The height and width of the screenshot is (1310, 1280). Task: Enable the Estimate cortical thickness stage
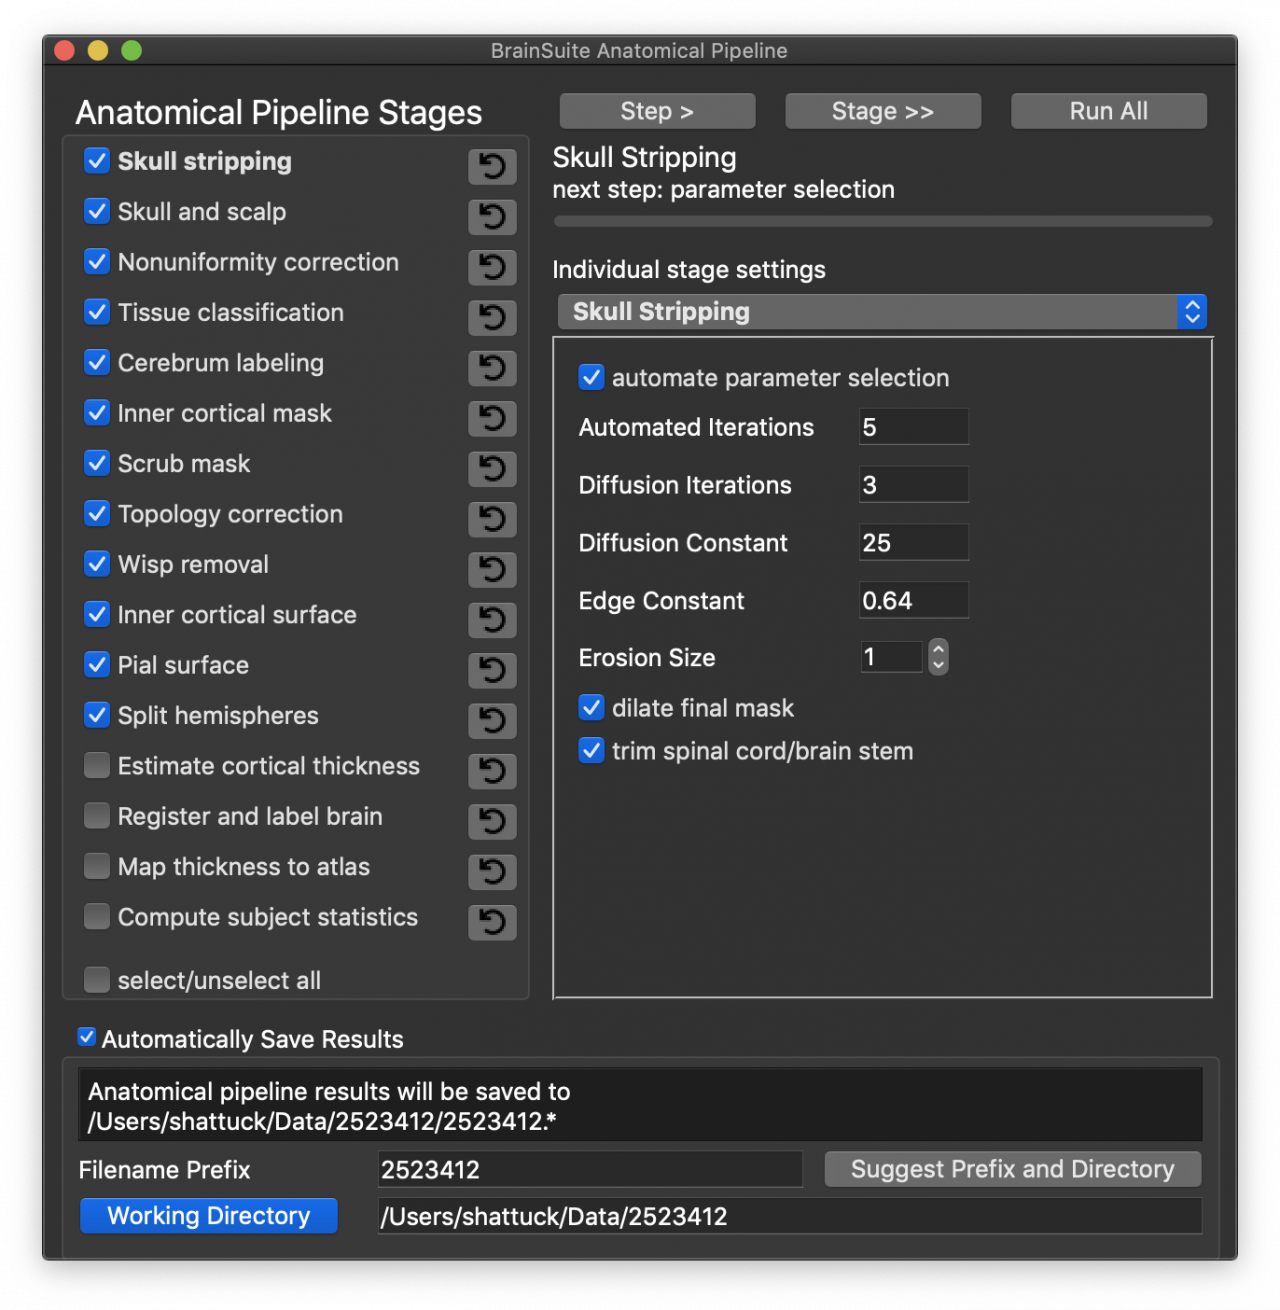[x=96, y=765]
